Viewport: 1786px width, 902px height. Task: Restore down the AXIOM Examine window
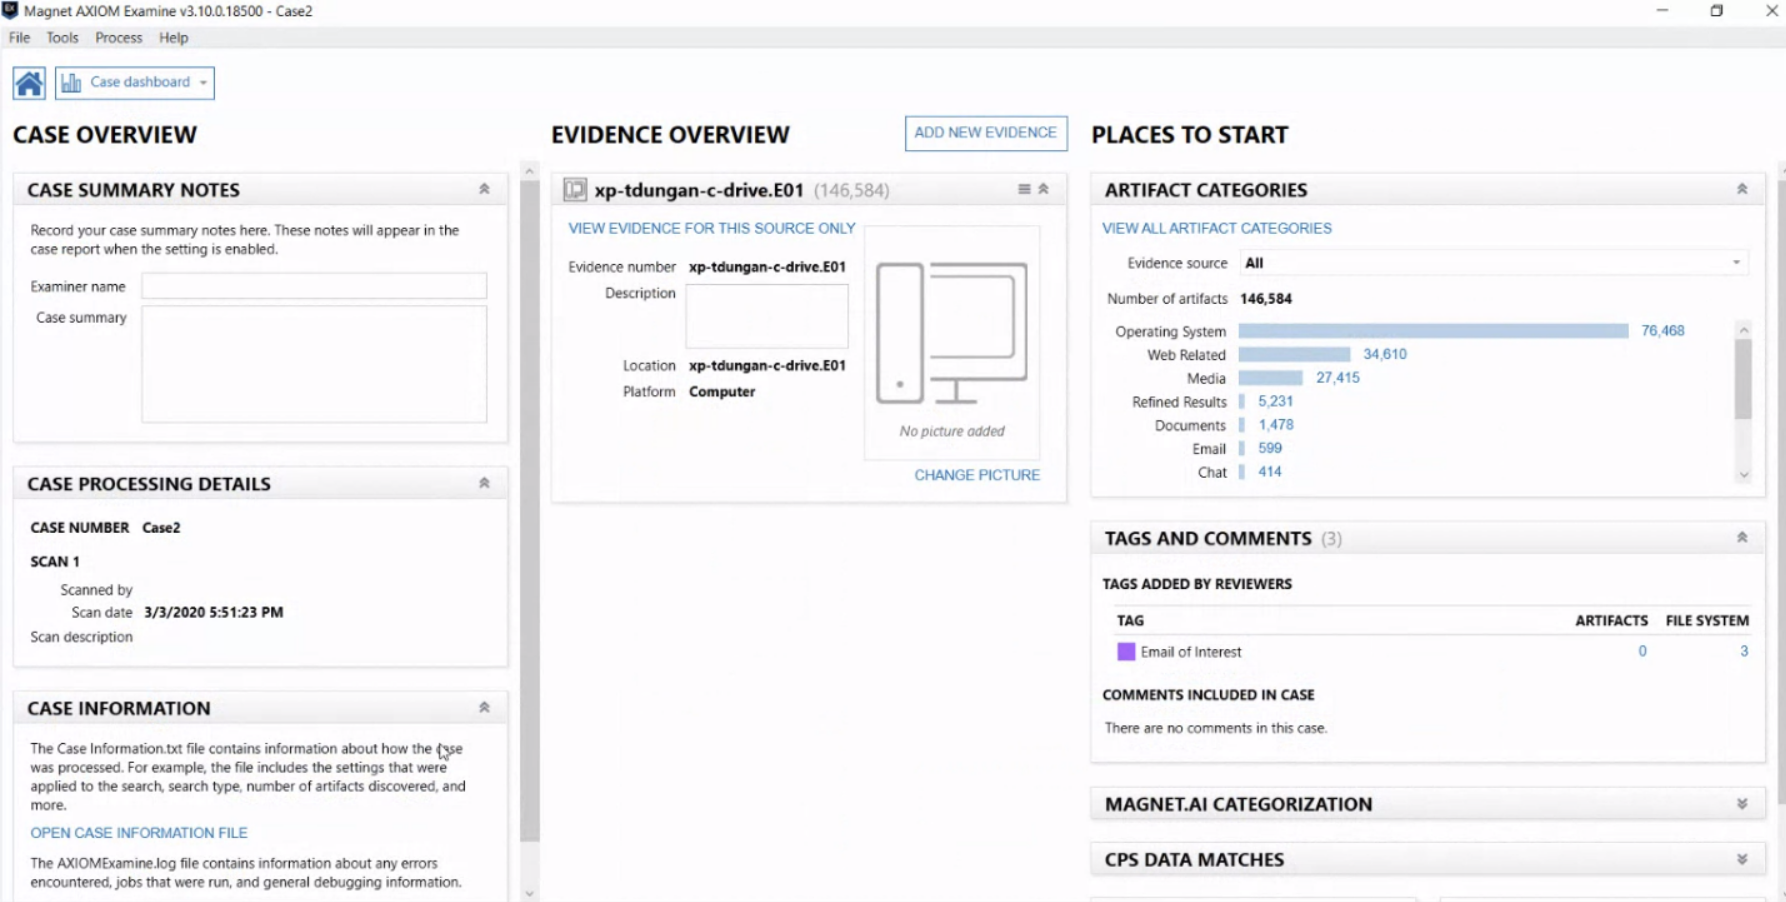point(1716,11)
